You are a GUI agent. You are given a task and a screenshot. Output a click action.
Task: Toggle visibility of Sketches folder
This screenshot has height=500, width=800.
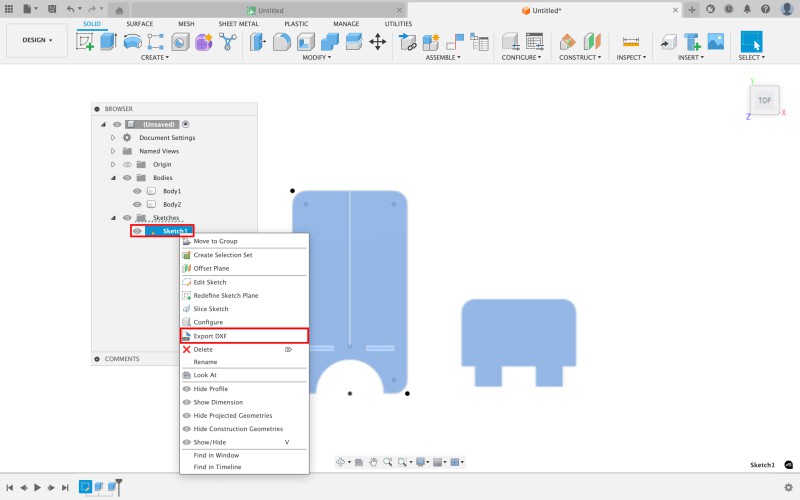click(x=127, y=218)
